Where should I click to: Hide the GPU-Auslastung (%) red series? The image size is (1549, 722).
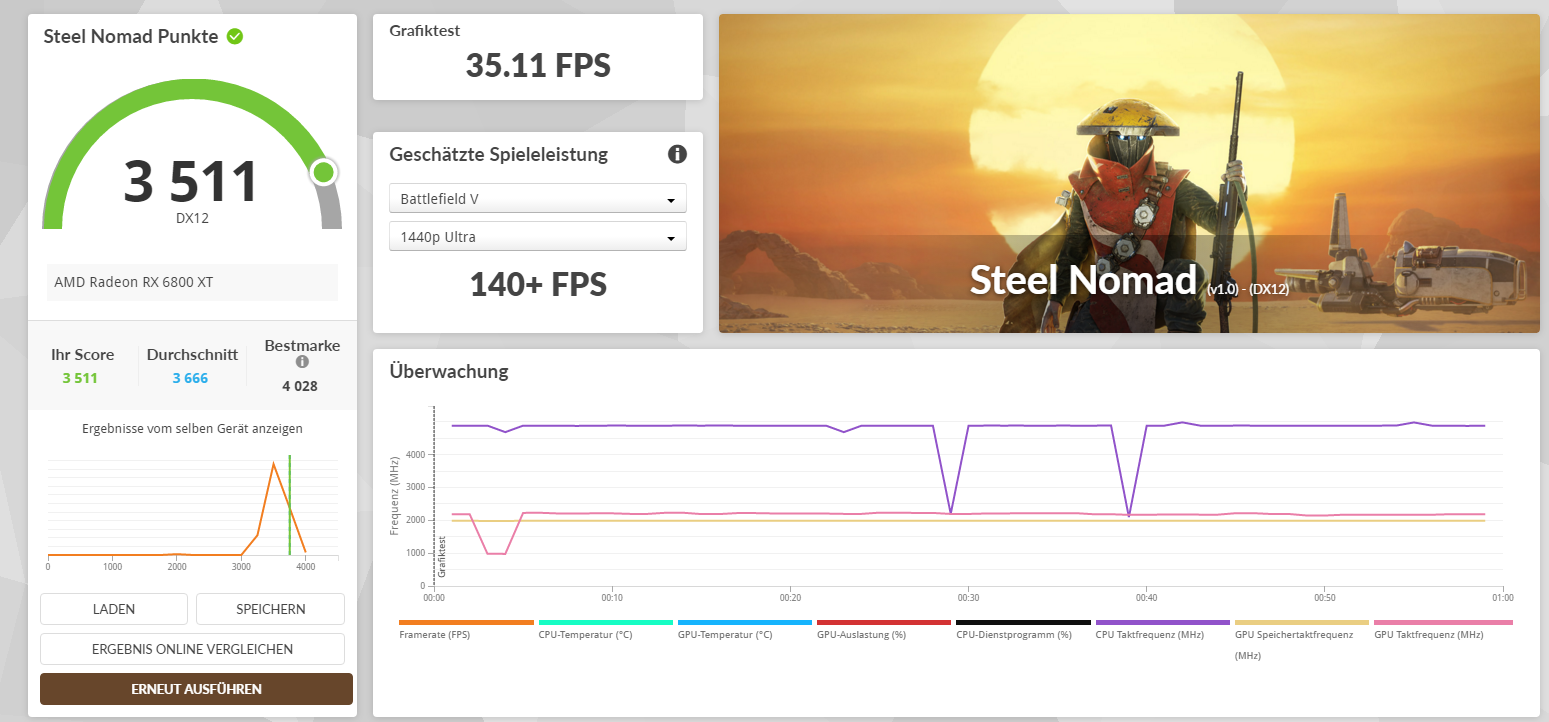coord(883,628)
